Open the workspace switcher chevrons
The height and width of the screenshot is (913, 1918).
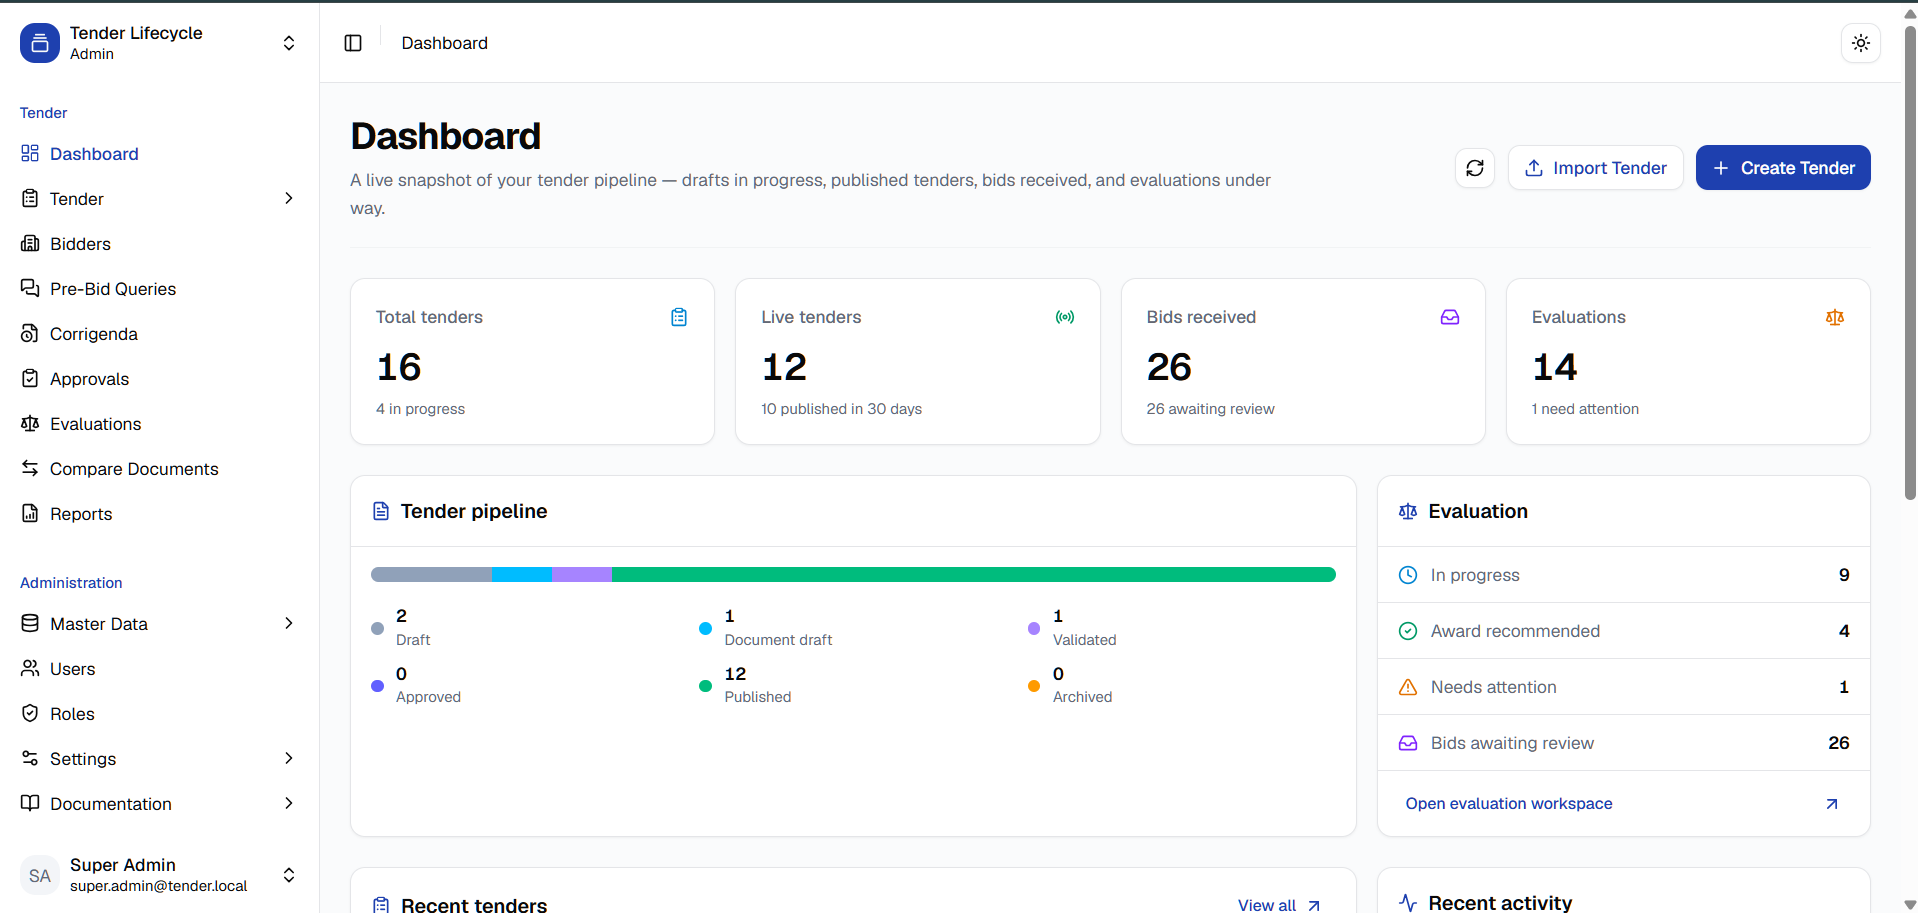[289, 43]
